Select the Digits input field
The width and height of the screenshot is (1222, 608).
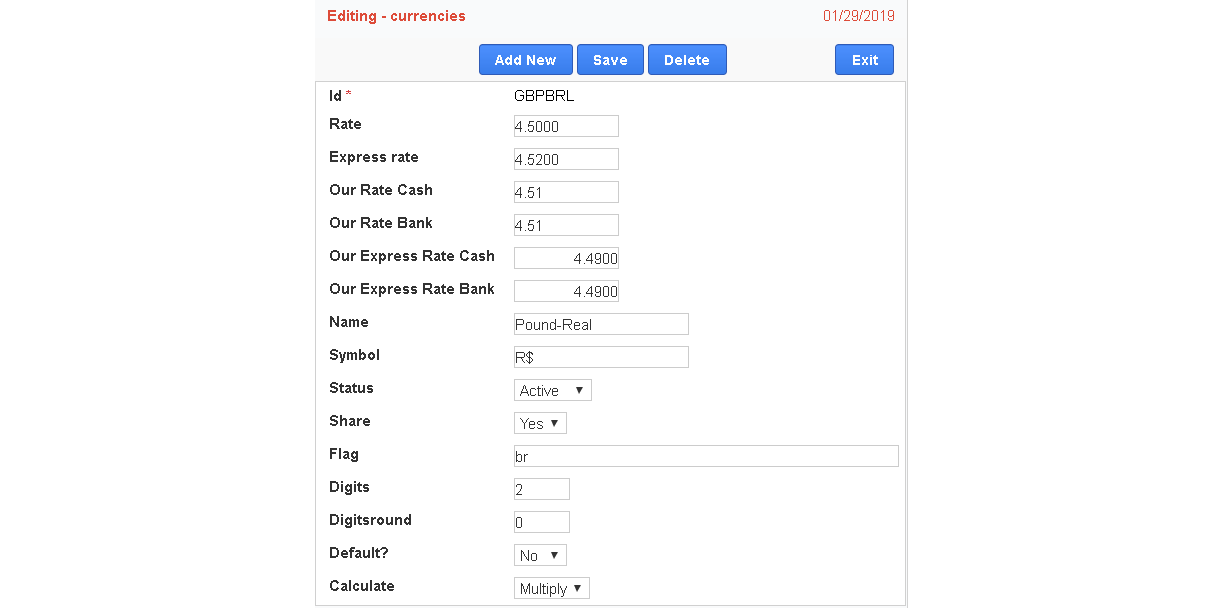click(x=541, y=489)
